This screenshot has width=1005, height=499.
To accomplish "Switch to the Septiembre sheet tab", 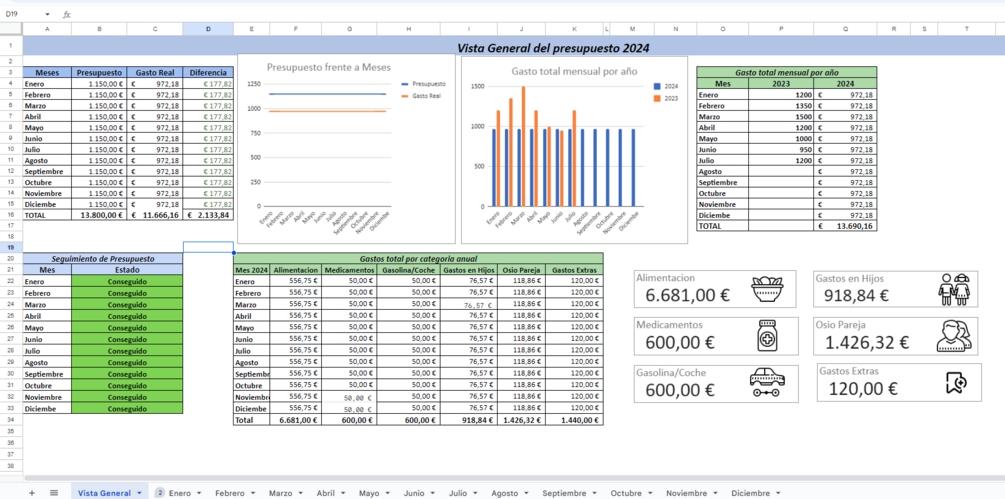I will 564,493.
